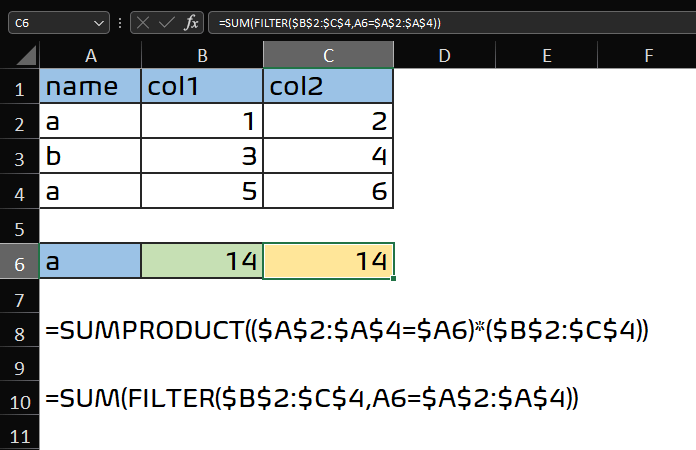Click the SUMPRODUCT formula text in row 8
Viewport: 696px width, 450px height.
click(347, 330)
